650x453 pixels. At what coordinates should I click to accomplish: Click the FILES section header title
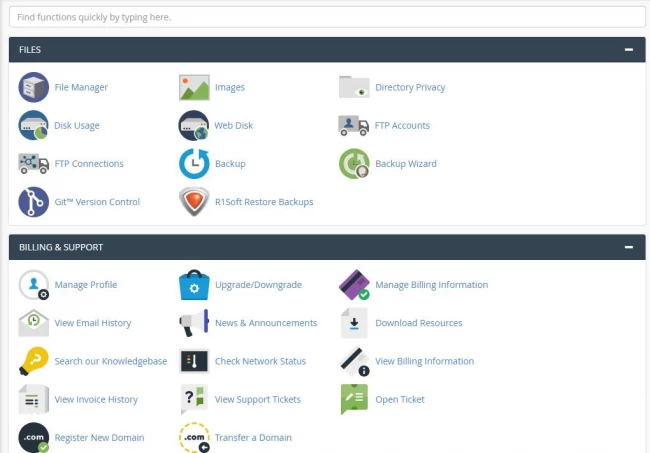(30, 50)
